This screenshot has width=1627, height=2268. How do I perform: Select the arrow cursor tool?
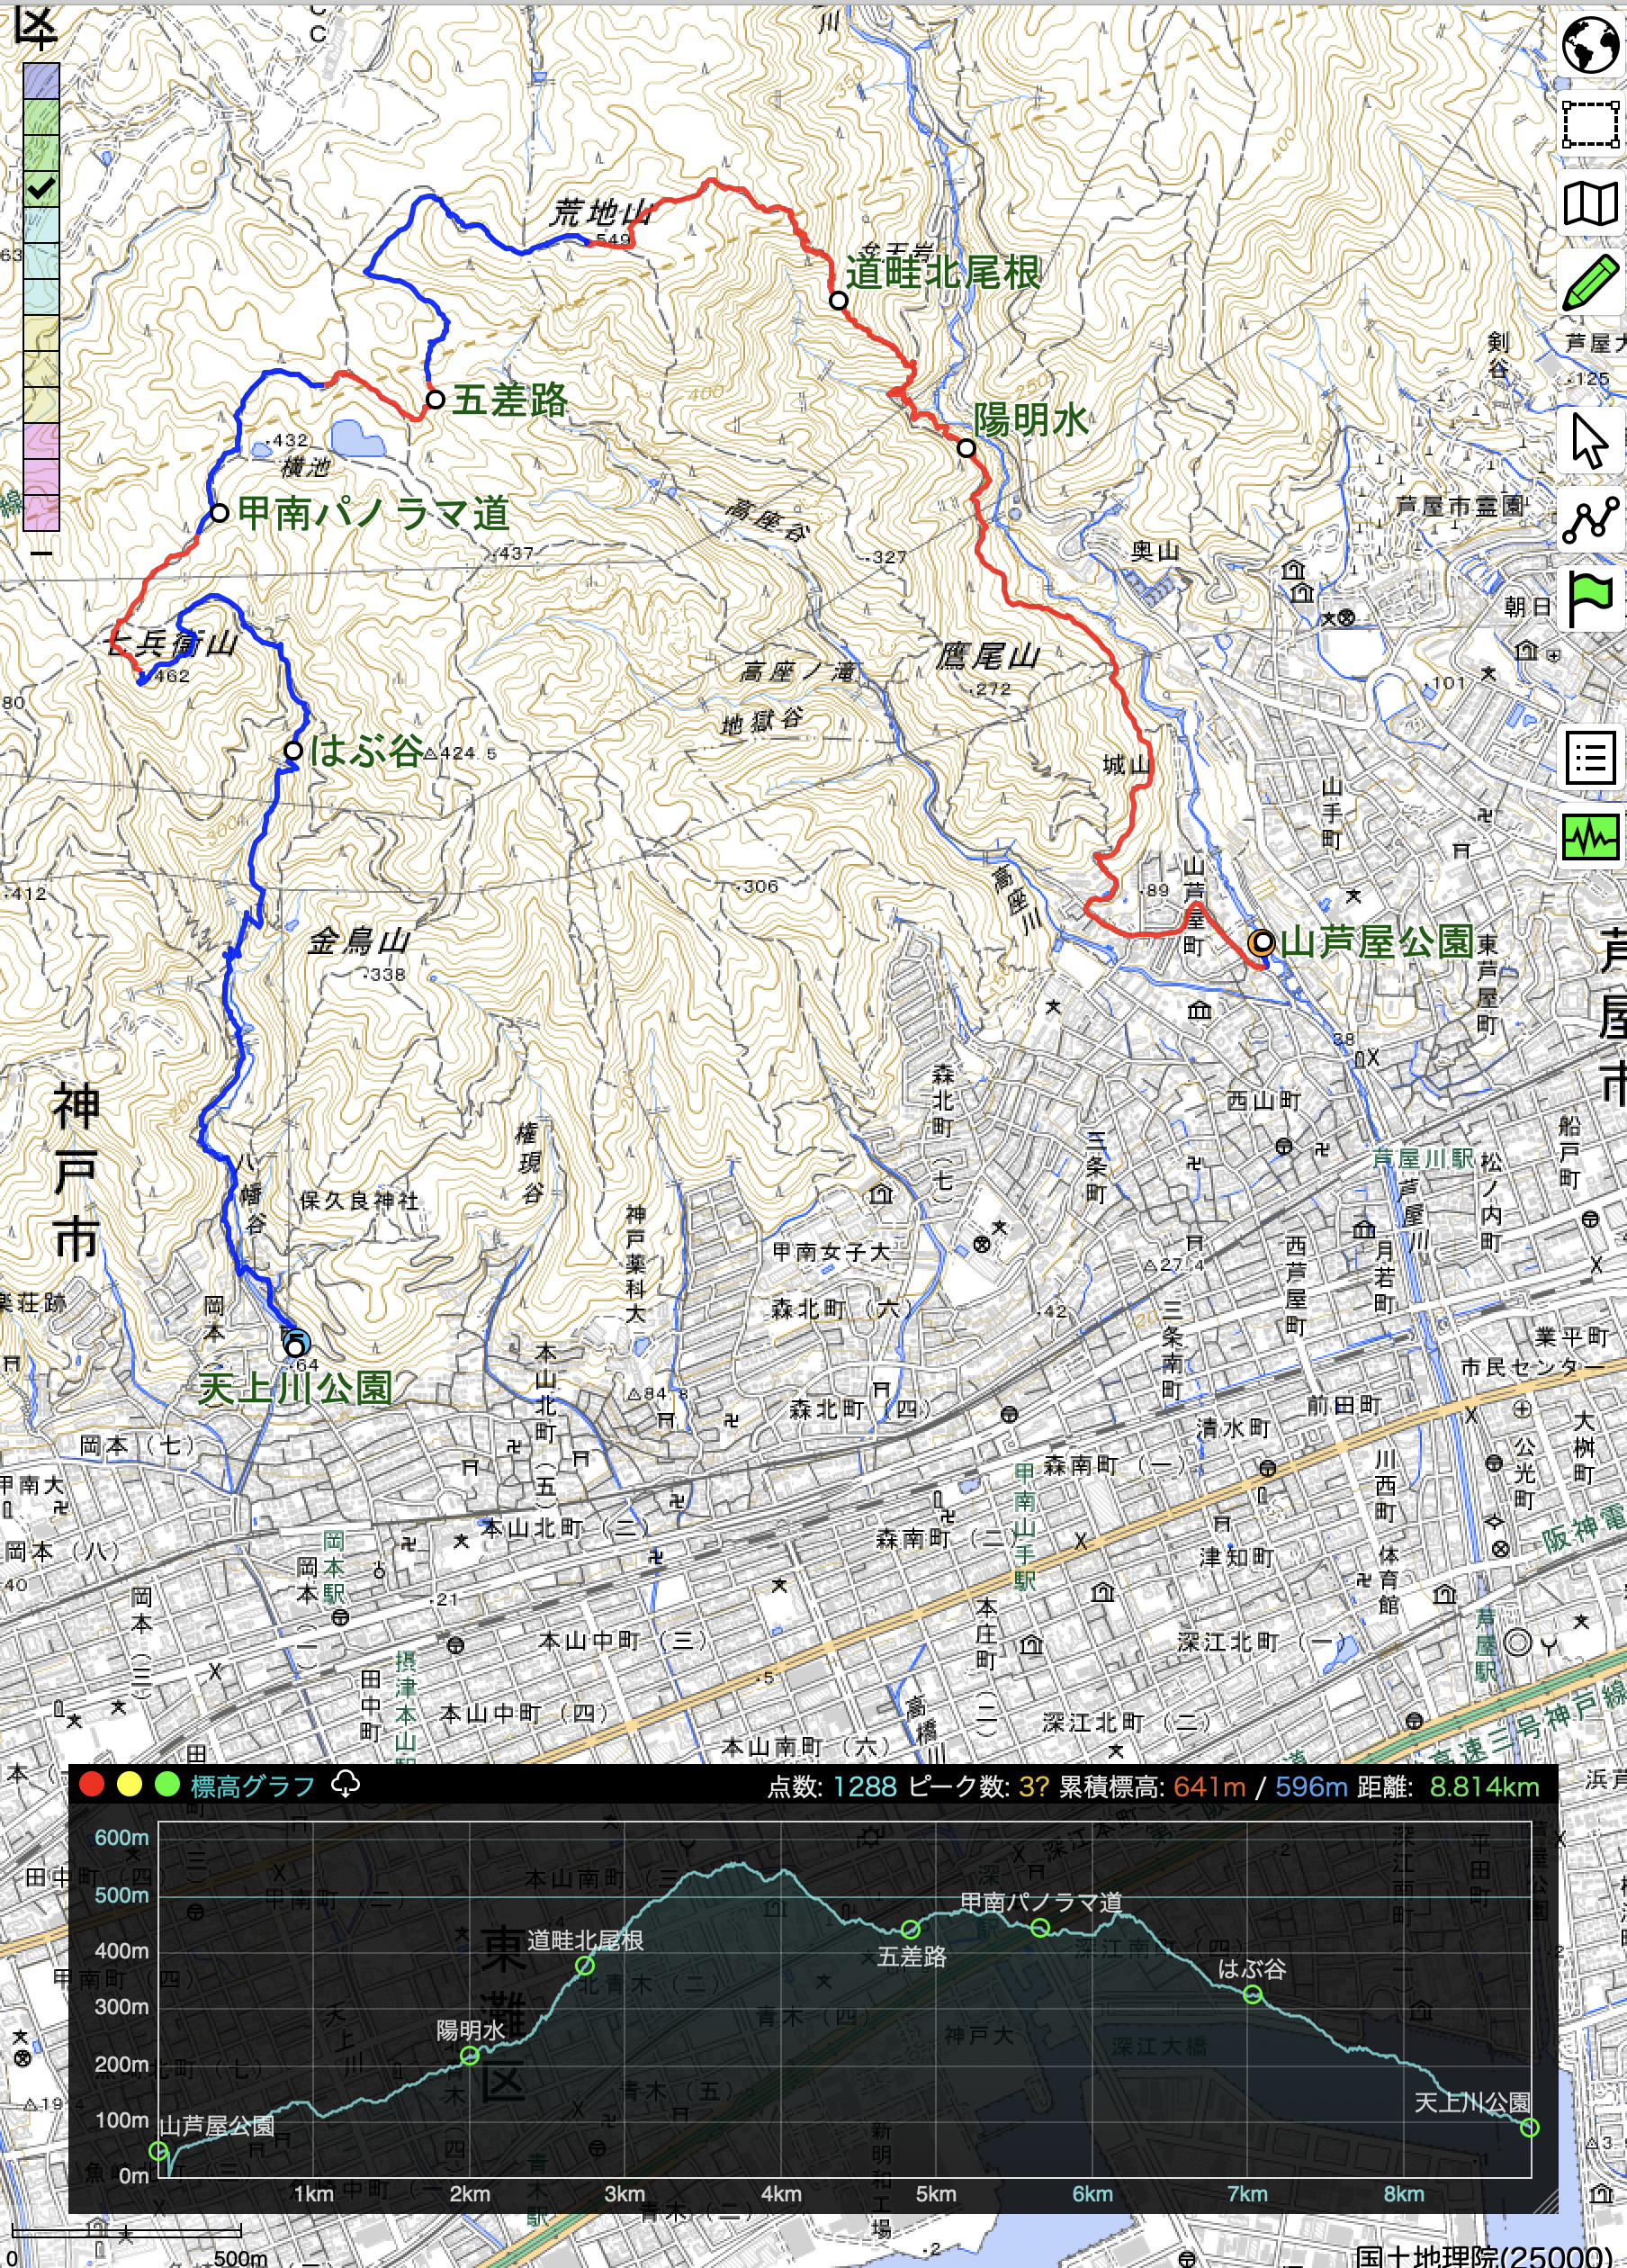tap(1590, 441)
